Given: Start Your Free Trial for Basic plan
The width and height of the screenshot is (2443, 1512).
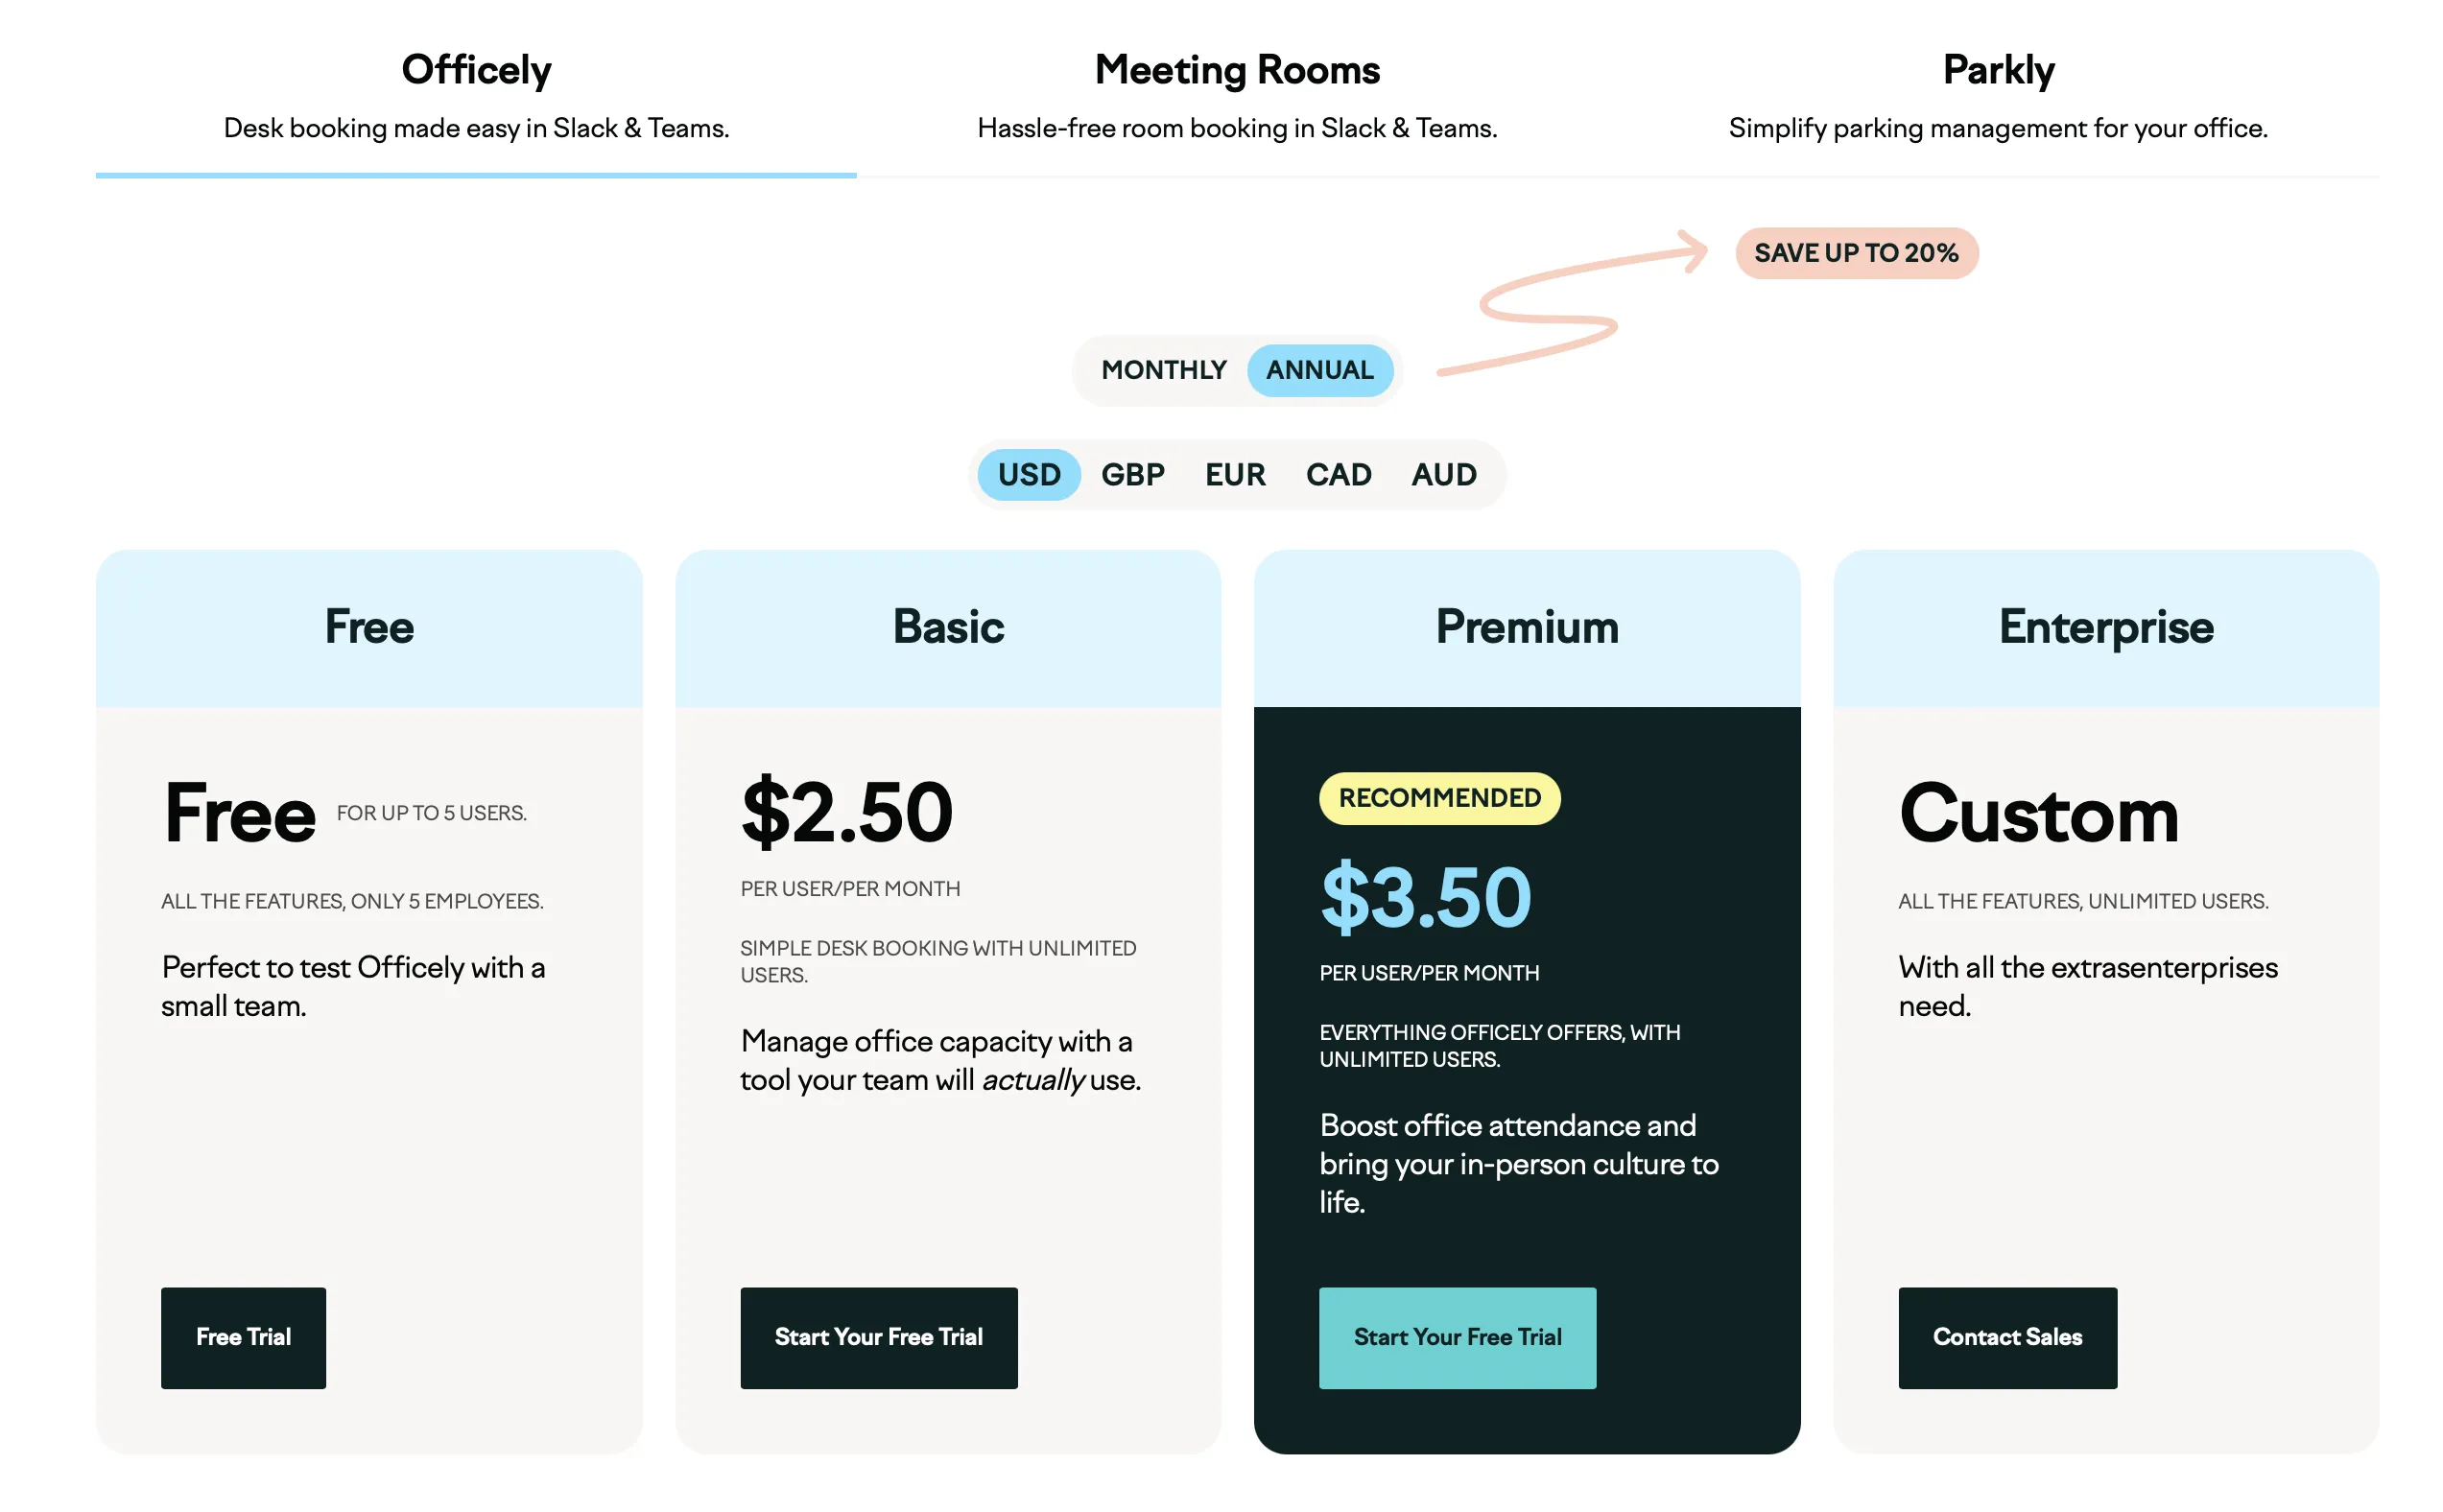Looking at the screenshot, I should pyautogui.click(x=878, y=1337).
